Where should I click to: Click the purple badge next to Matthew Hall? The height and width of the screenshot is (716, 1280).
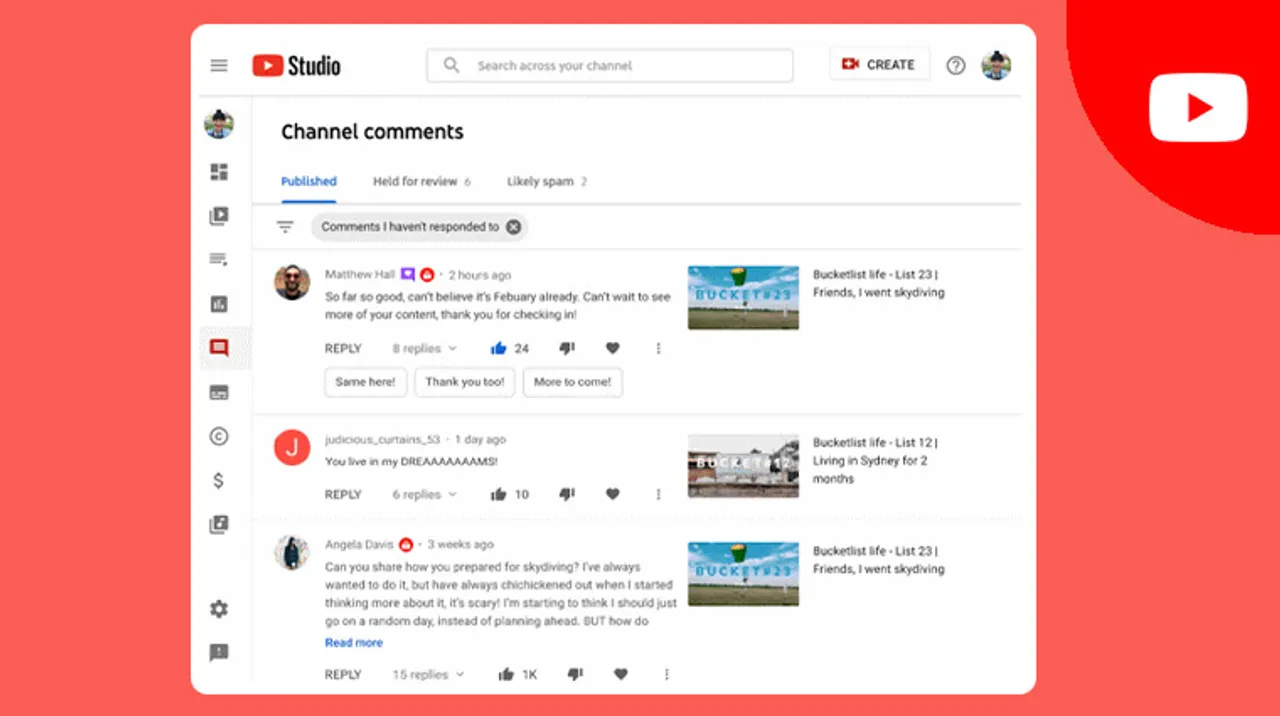[408, 274]
